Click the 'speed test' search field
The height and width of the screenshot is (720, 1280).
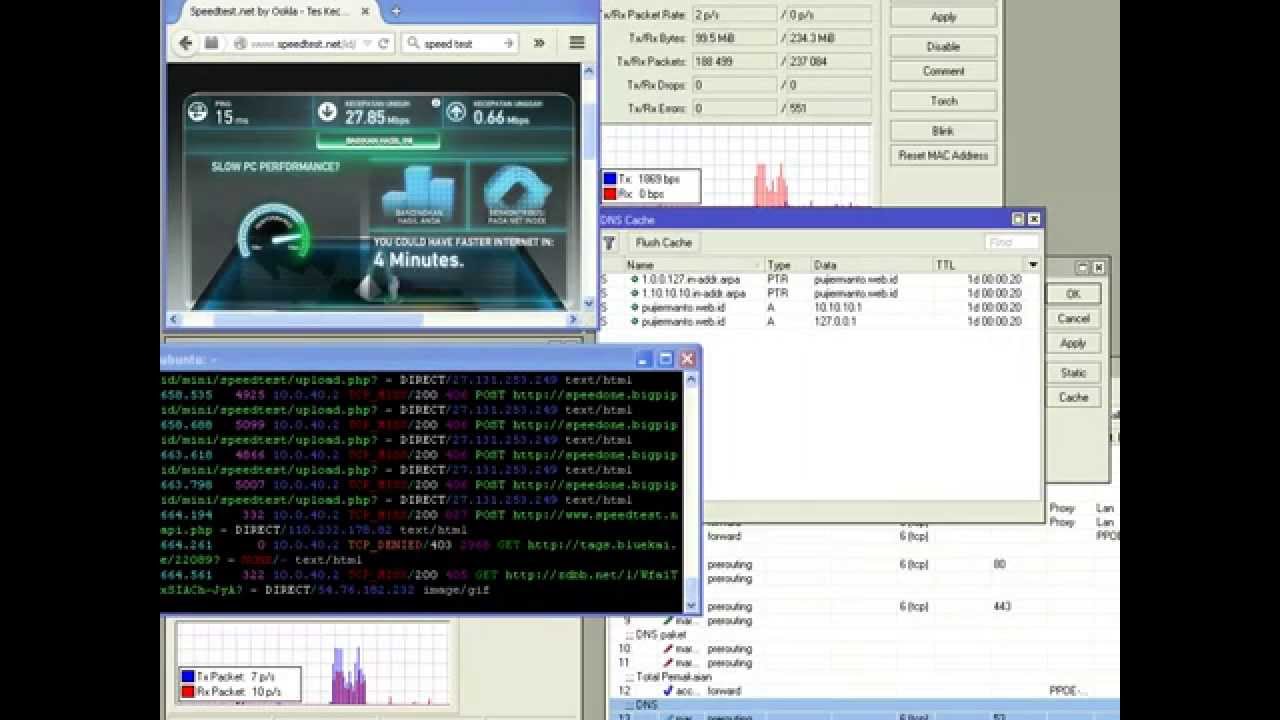[459, 44]
